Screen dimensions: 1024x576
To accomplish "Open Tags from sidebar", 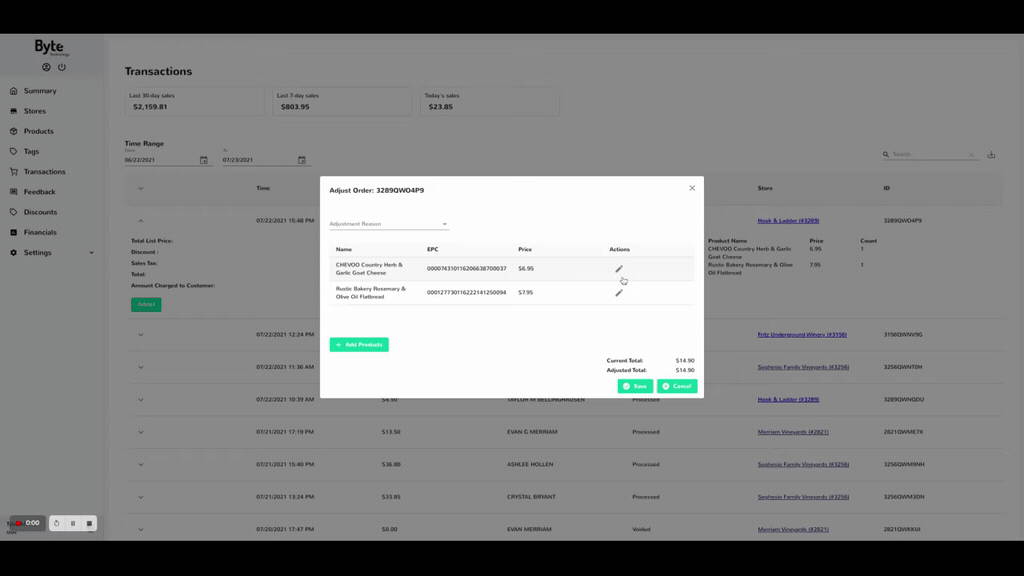I will [x=31, y=152].
